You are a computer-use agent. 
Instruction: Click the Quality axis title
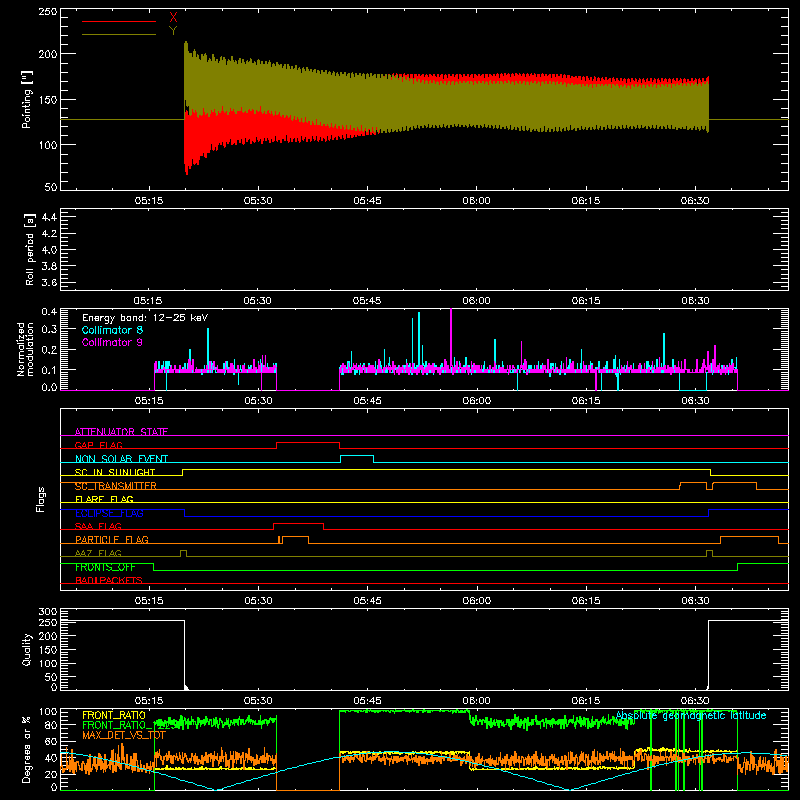27,649
